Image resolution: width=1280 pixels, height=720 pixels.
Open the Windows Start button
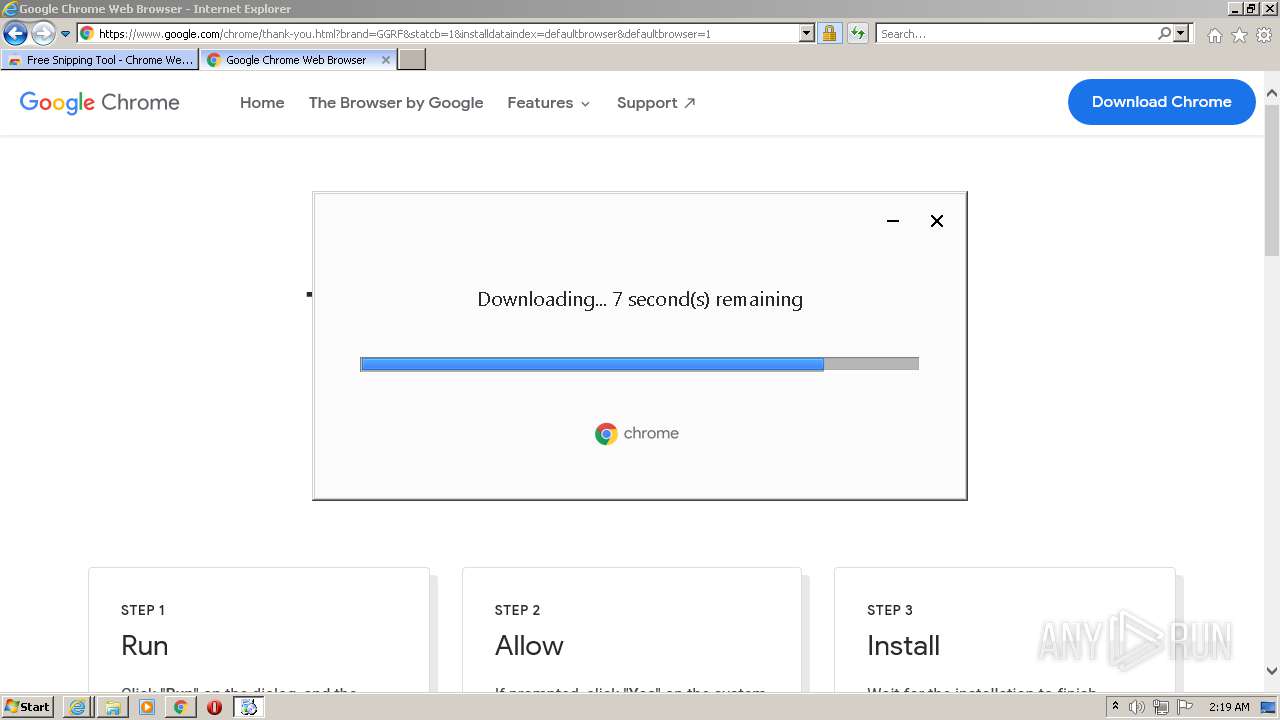point(28,707)
